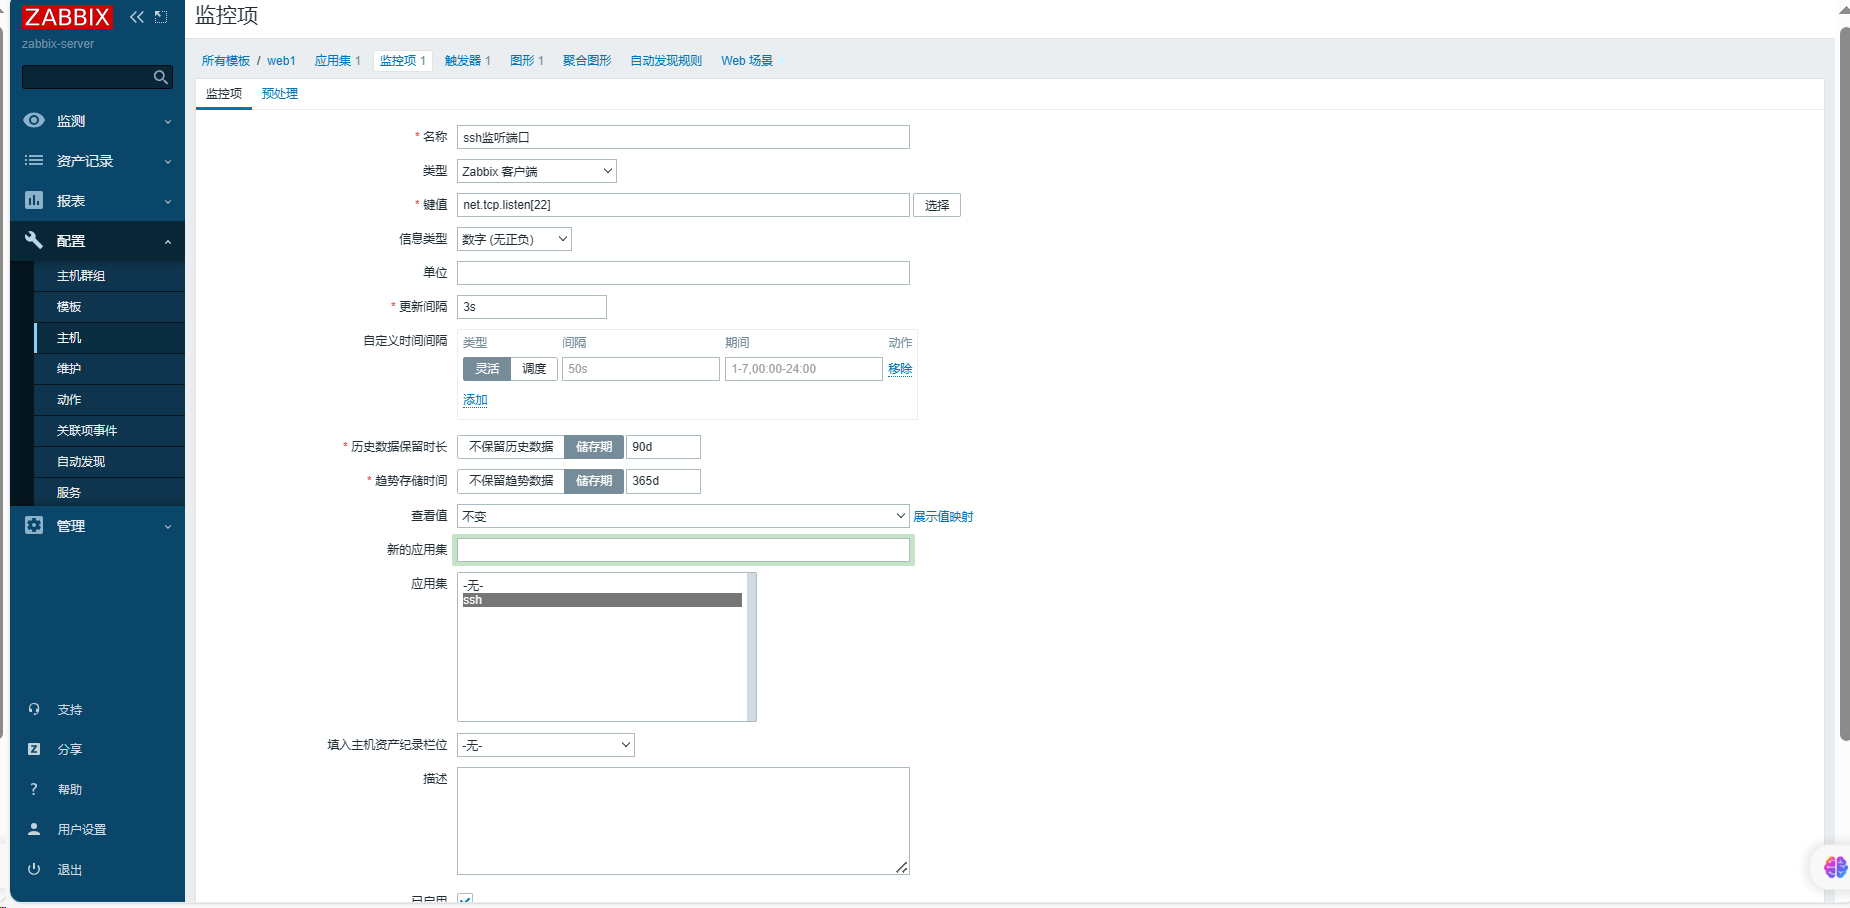Image resolution: width=1850 pixels, height=908 pixels.
Task: Choose 不保留历史数据 option
Action: [x=511, y=447]
